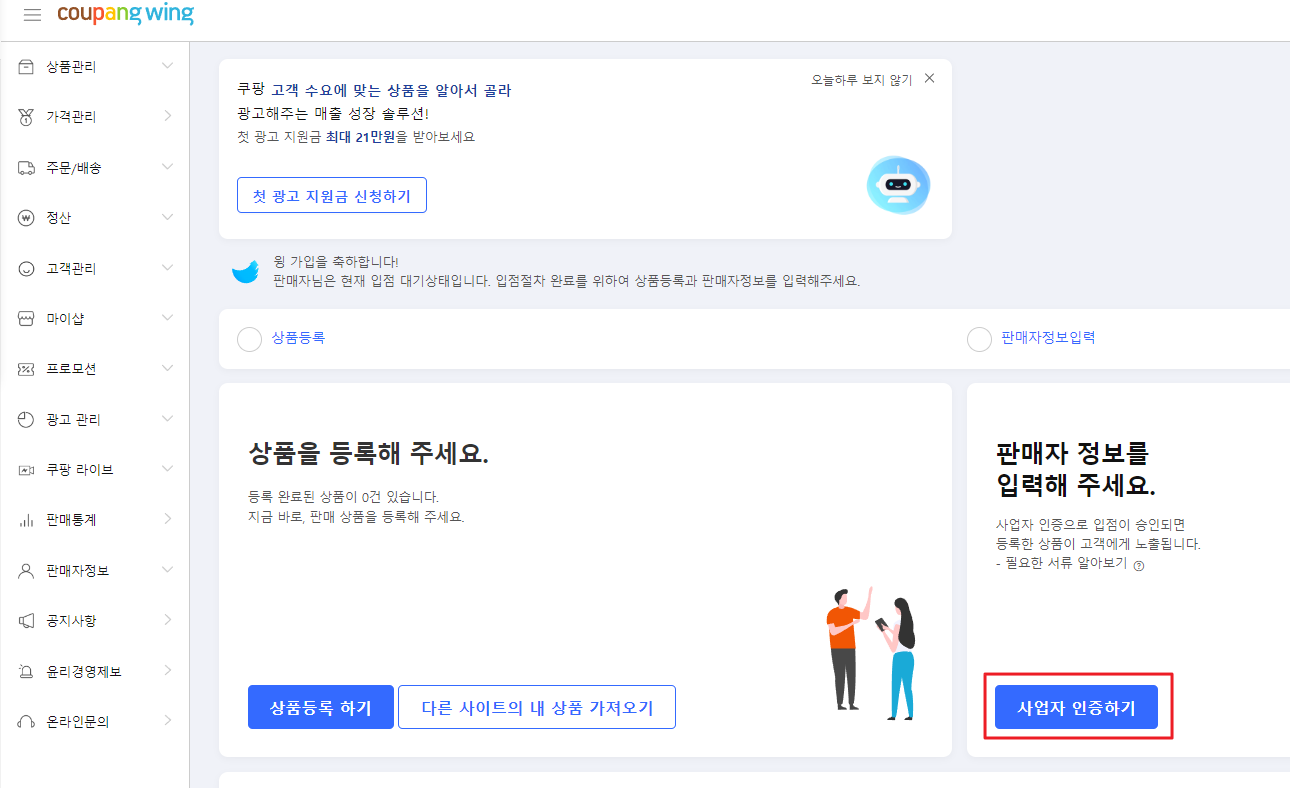Click the 윤리경영제보 siren icon
Screen dimensions: 1290x788
pos(27,671)
